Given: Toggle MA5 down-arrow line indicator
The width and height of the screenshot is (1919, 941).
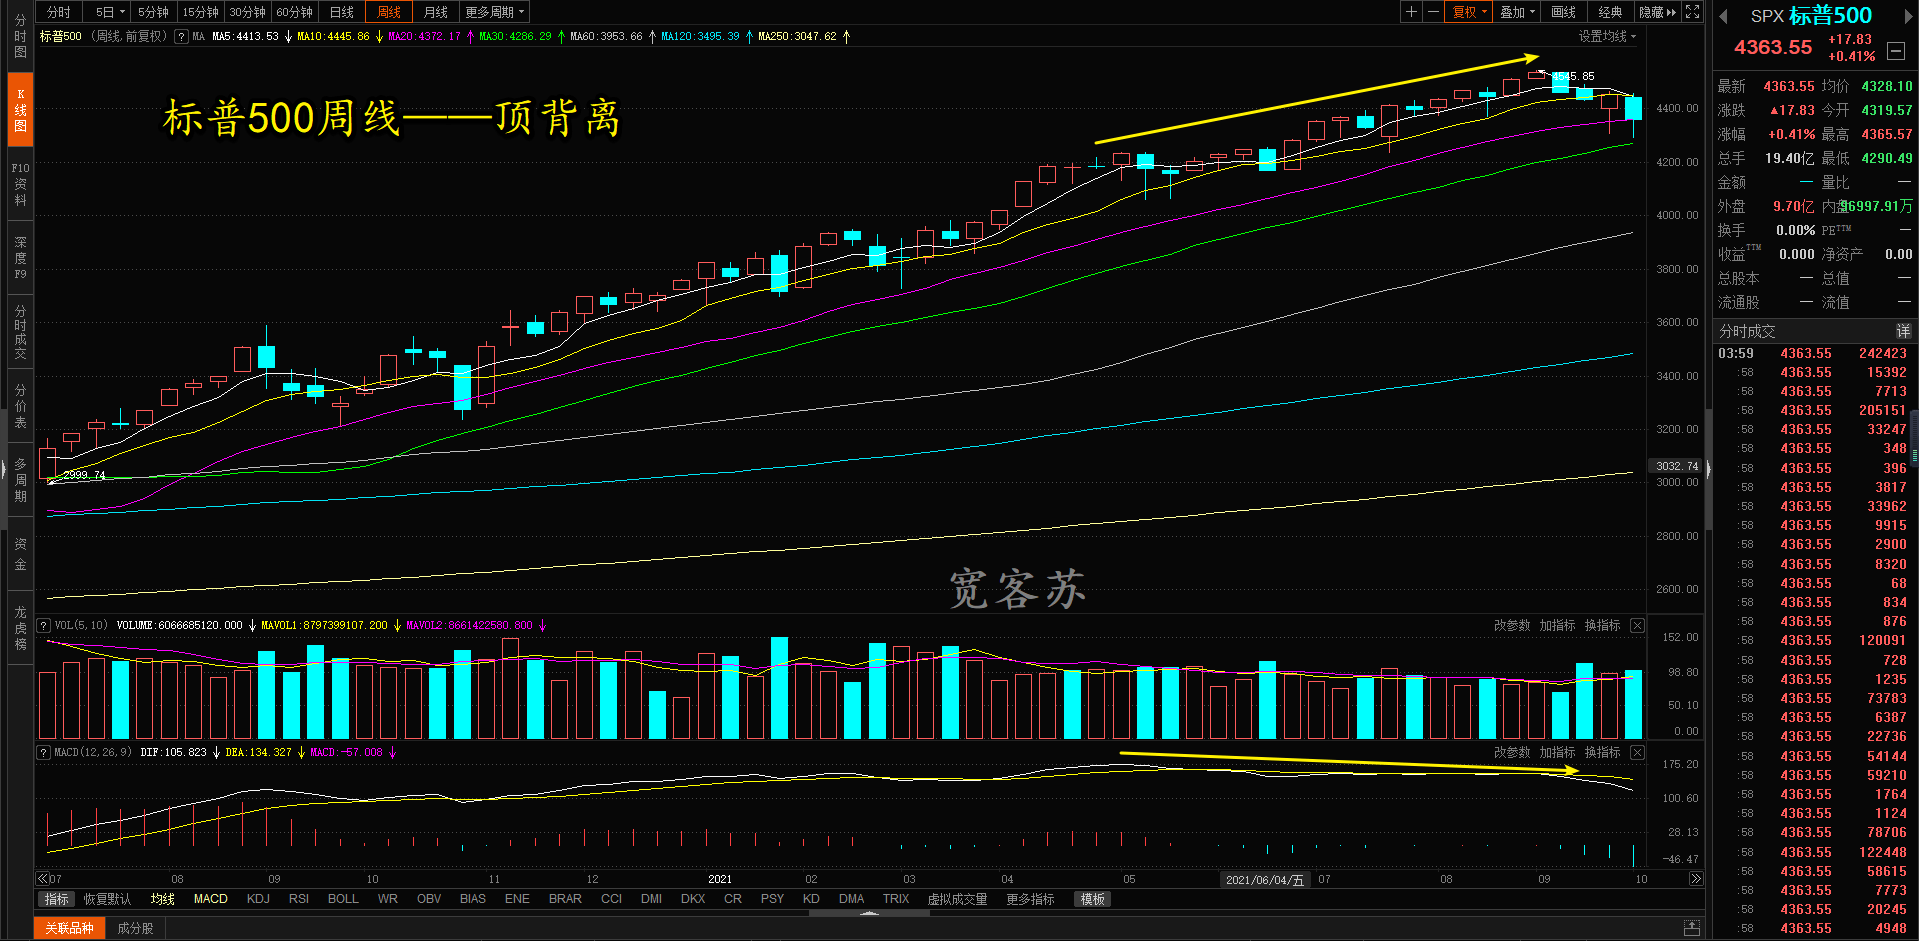Looking at the screenshot, I should coord(288,37).
